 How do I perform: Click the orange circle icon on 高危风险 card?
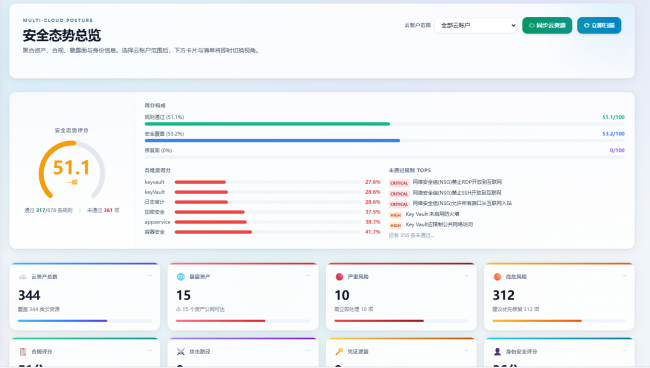point(497,277)
